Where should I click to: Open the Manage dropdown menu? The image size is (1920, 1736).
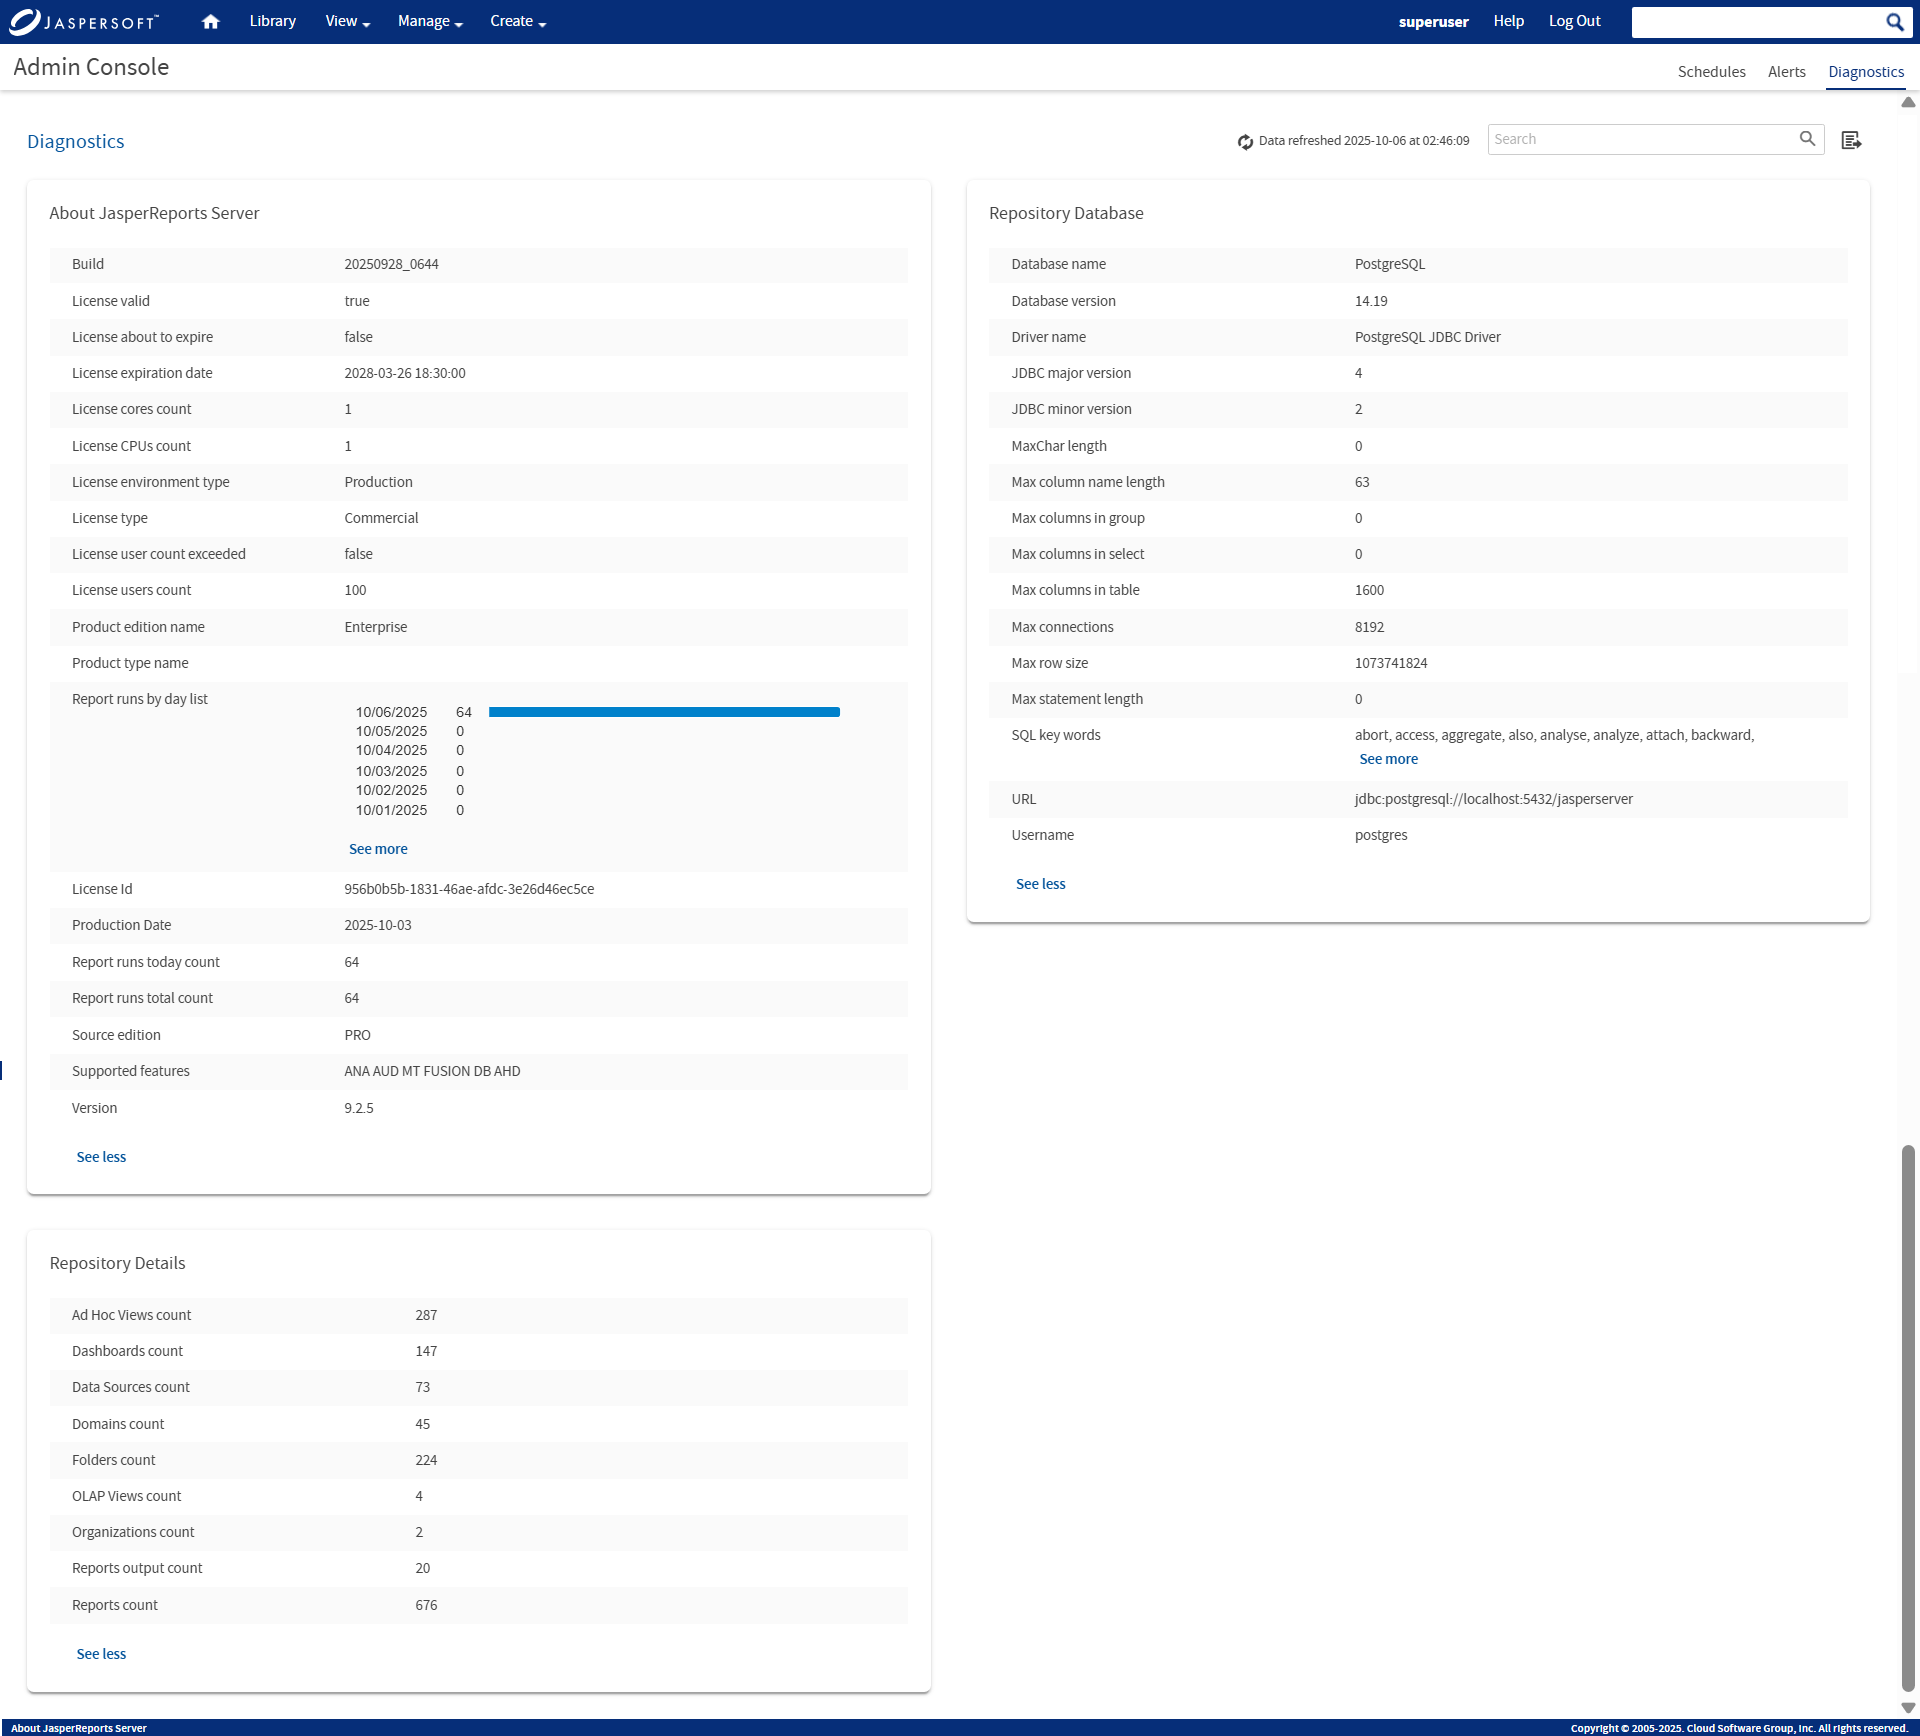click(x=430, y=21)
